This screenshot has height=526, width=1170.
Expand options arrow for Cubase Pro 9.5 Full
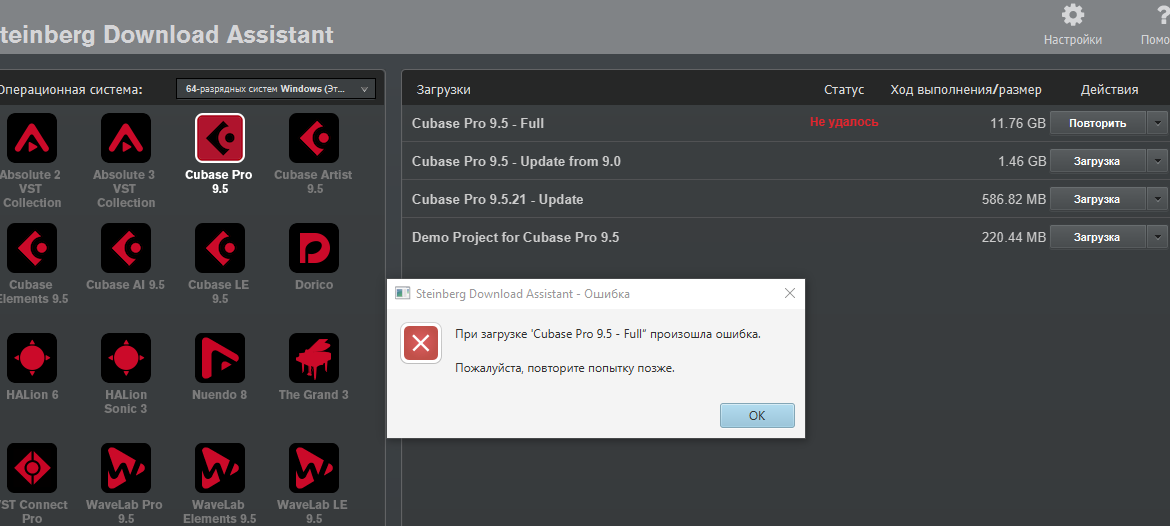(1157, 122)
